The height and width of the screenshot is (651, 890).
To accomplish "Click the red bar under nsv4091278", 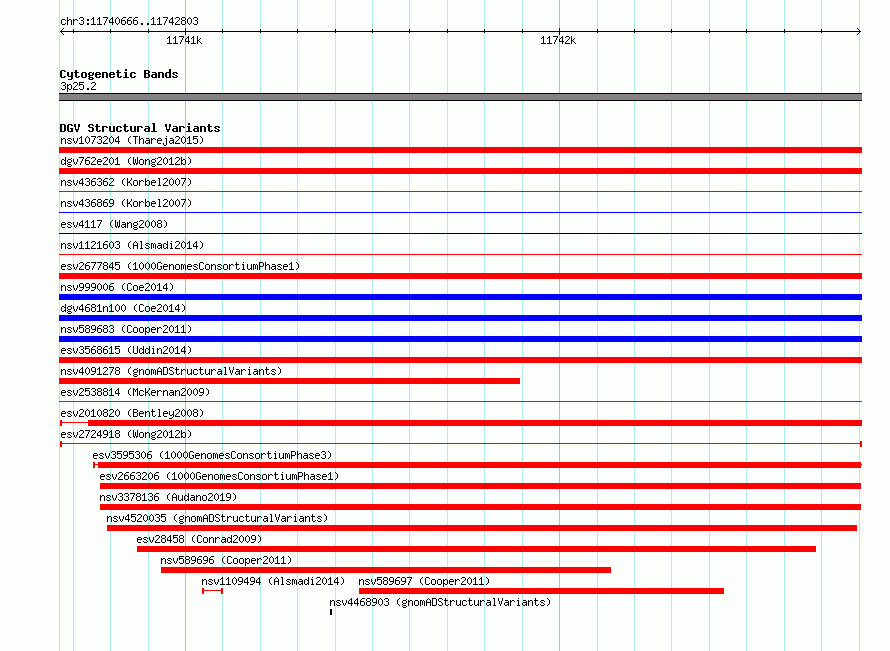I will [x=289, y=381].
